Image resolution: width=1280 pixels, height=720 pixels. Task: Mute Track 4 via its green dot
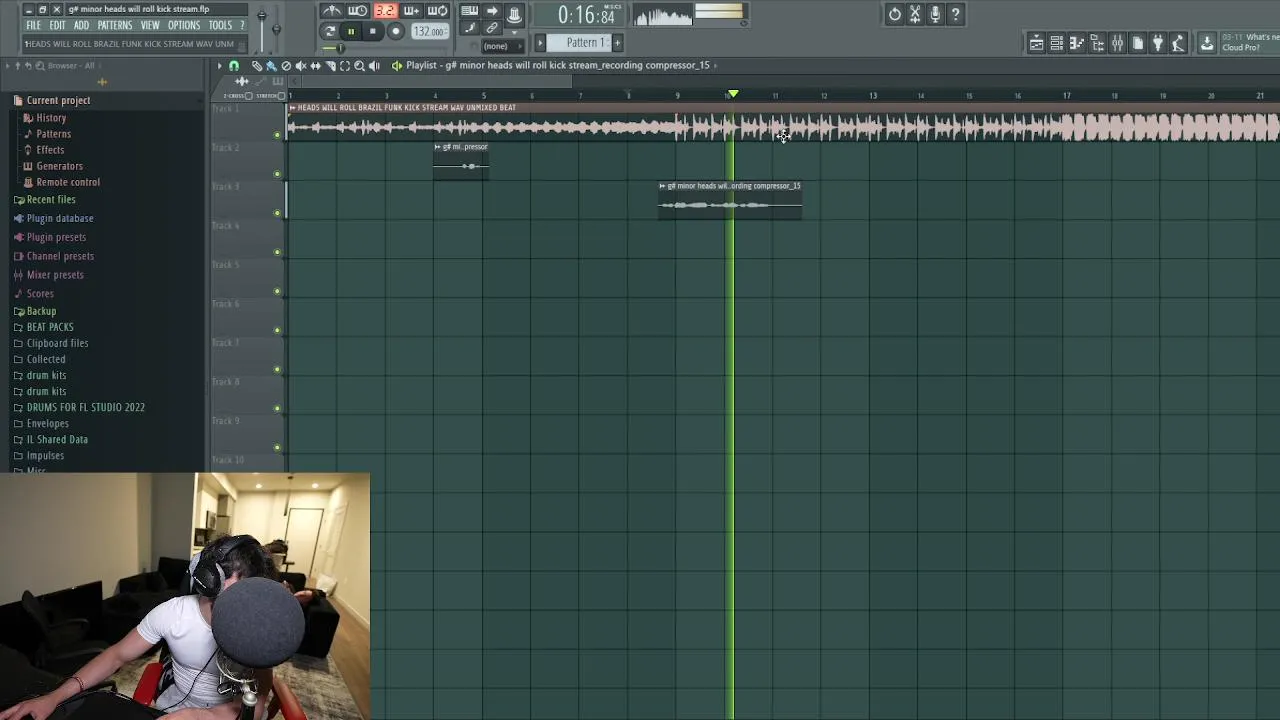(277, 252)
